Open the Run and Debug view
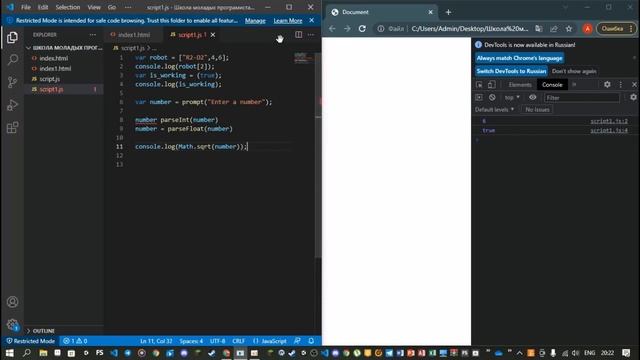Viewport: 640px width, 360px height. pos(12,105)
